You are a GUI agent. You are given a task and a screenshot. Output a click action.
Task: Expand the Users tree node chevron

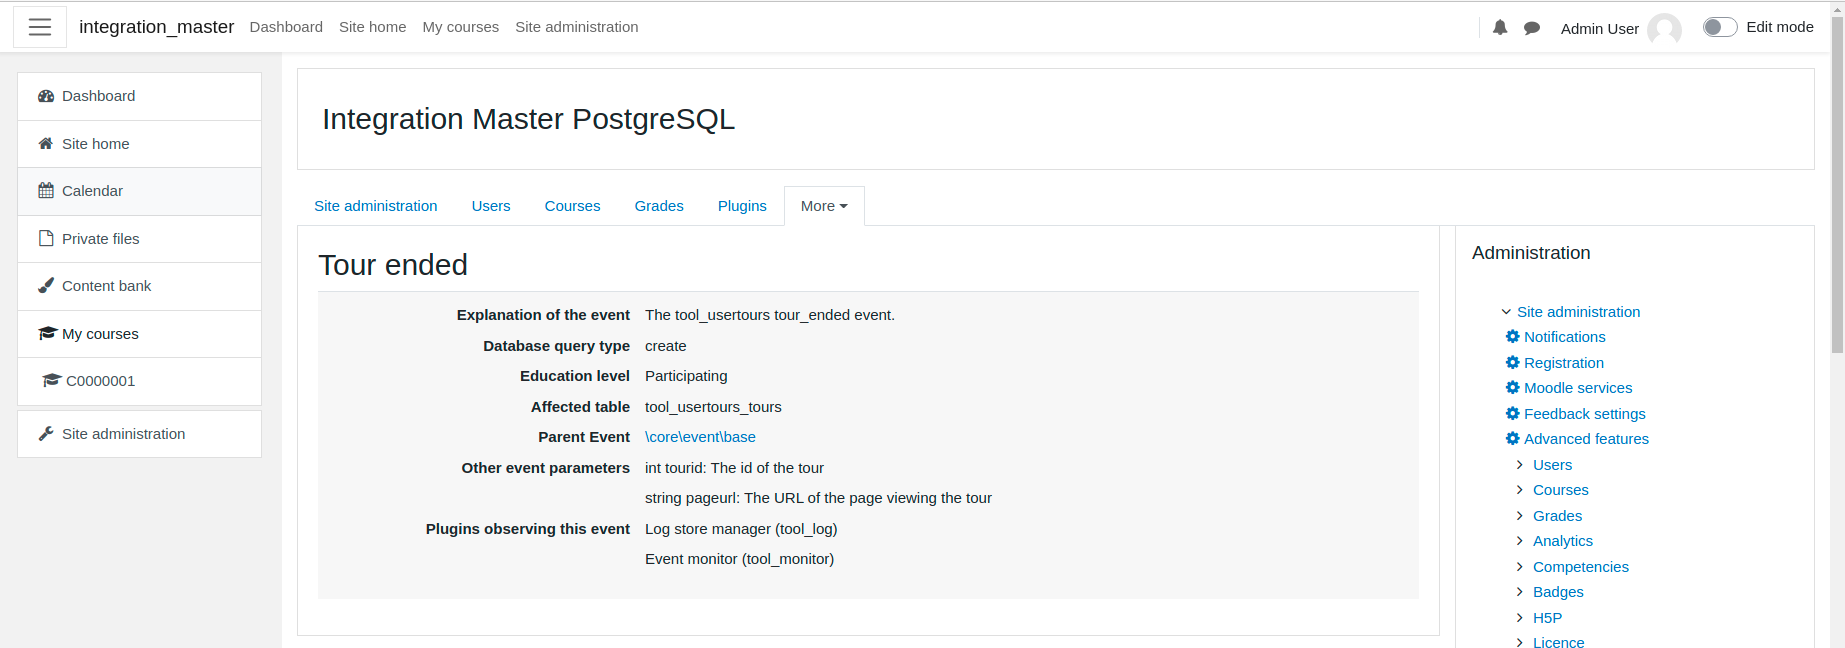coord(1520,465)
